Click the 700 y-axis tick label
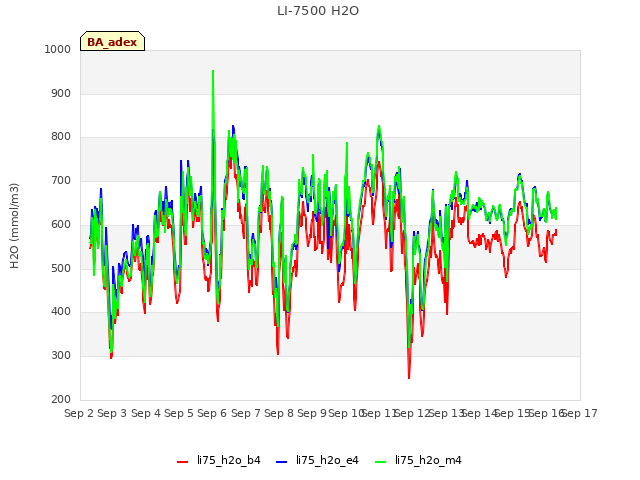640x480 pixels. click(61, 180)
